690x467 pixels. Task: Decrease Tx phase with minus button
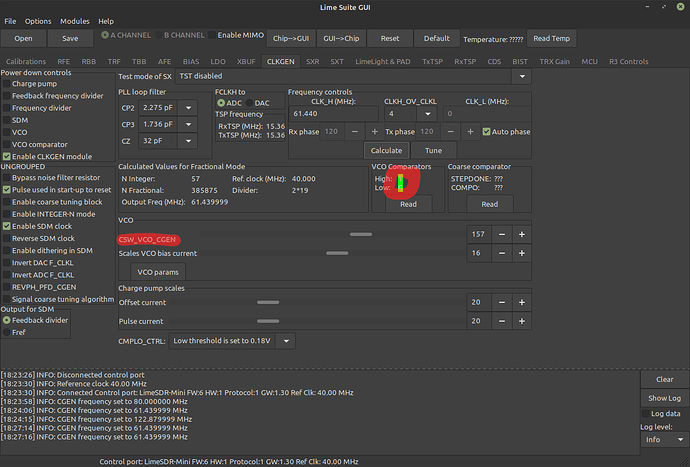coord(450,132)
